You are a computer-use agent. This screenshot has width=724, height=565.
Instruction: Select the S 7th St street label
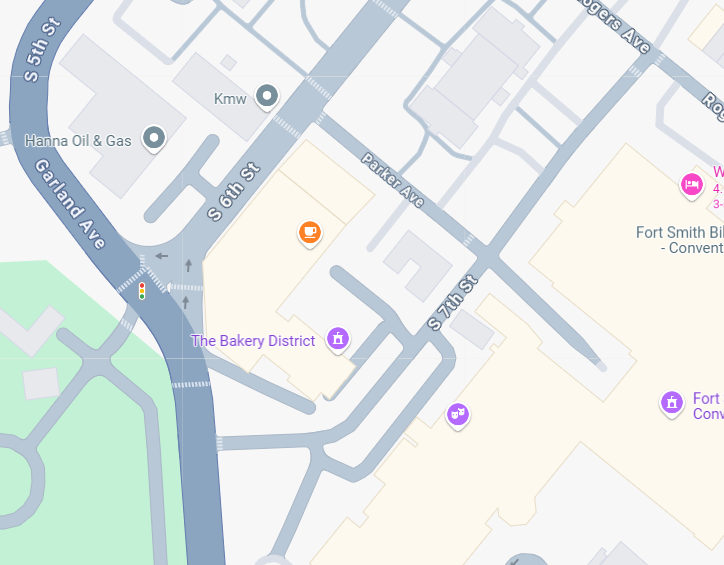coord(452,303)
